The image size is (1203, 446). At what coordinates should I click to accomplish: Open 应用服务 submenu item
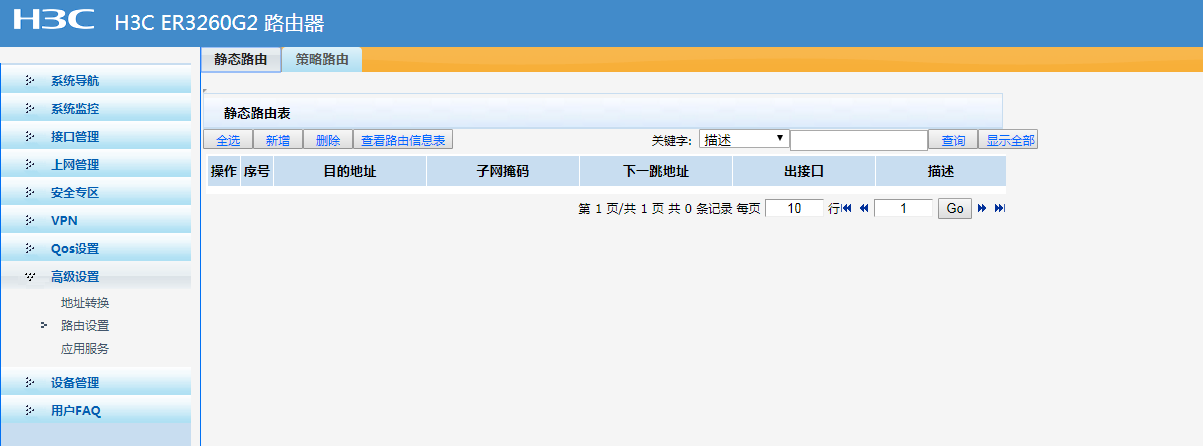click(85, 348)
